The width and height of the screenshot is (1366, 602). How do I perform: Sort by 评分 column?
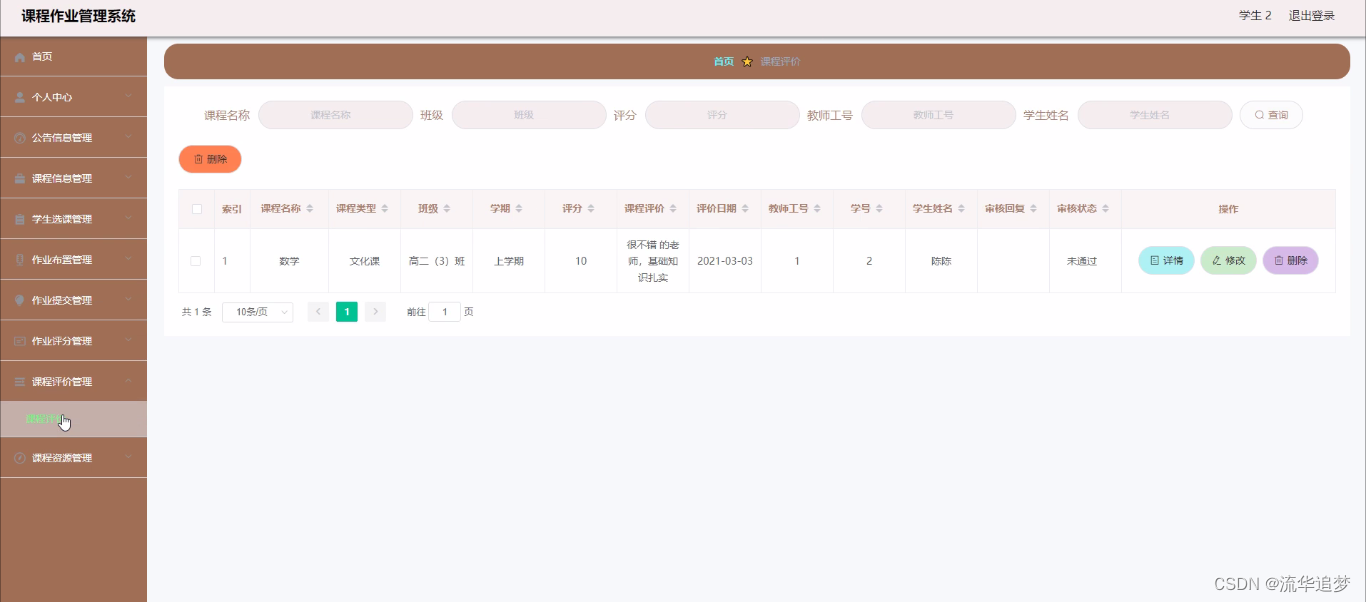[590, 209]
